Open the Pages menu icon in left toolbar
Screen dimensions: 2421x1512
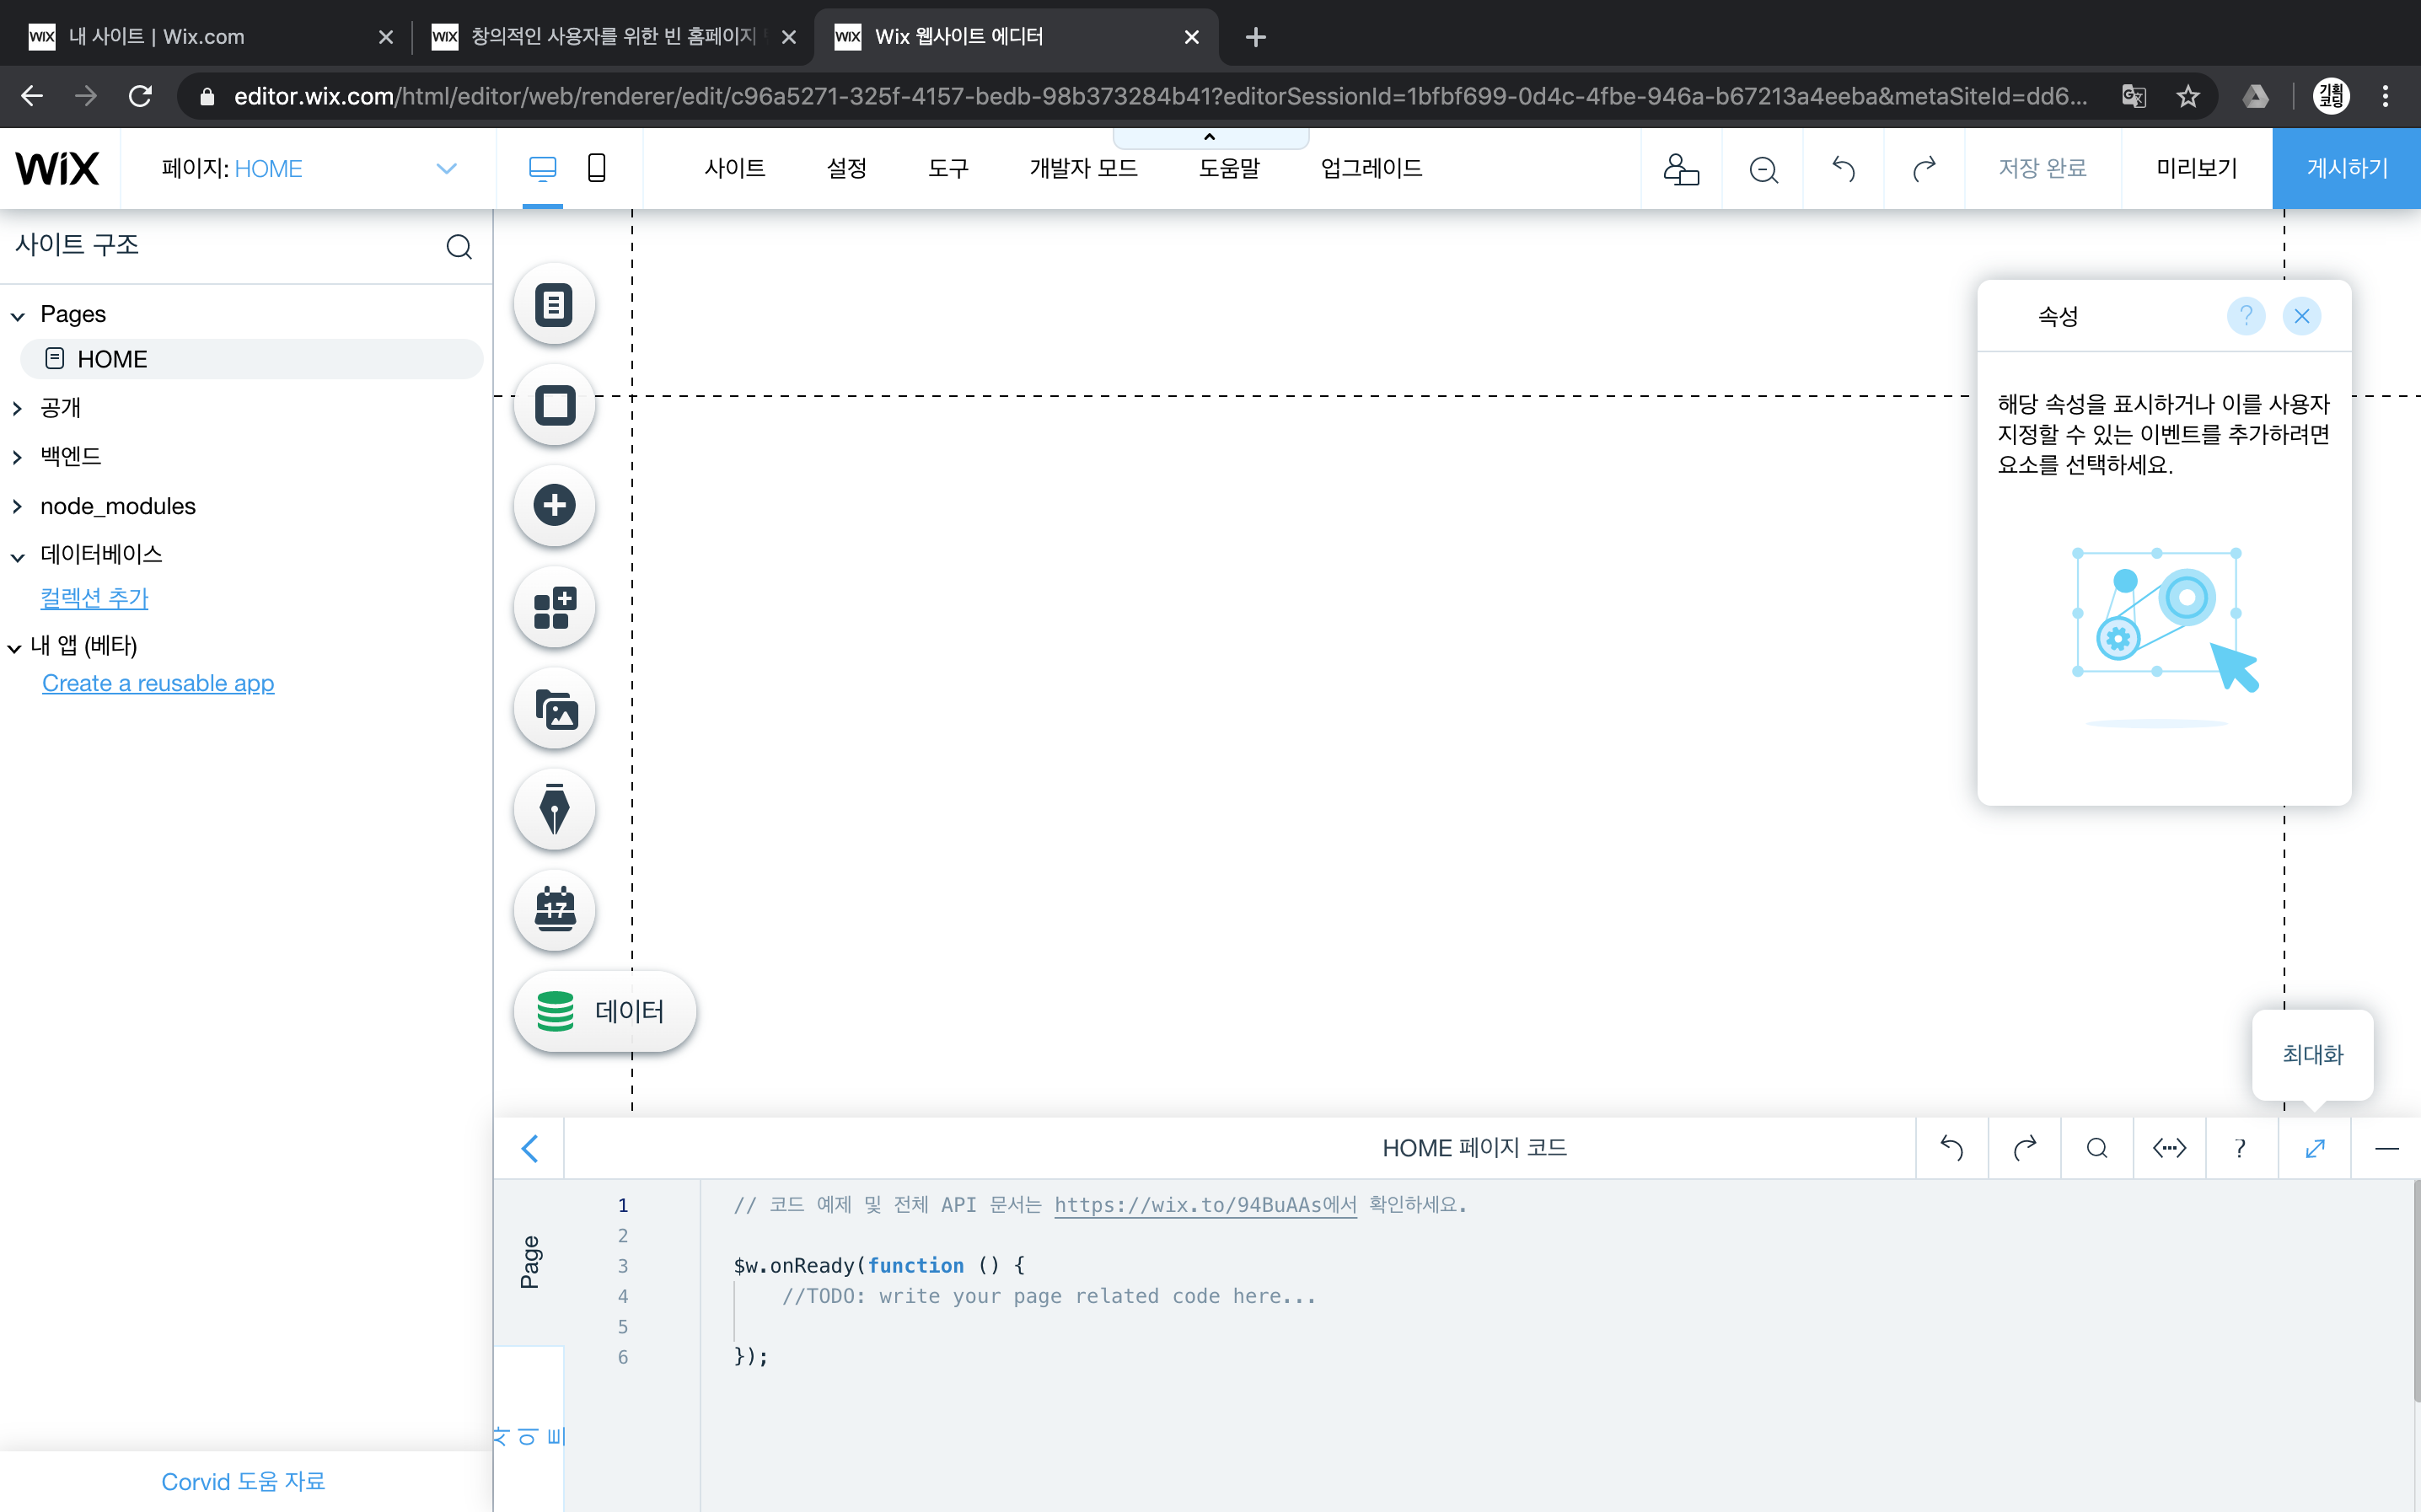point(554,304)
